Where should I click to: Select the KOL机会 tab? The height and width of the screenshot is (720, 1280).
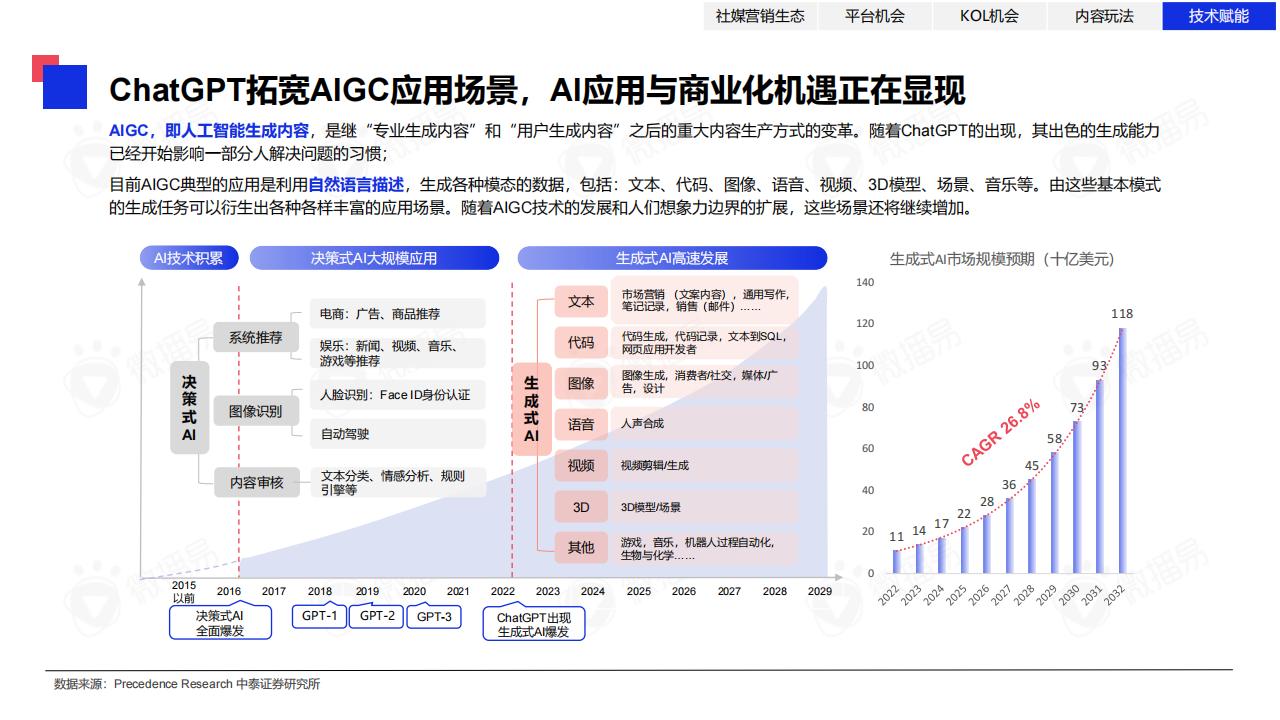point(989,16)
